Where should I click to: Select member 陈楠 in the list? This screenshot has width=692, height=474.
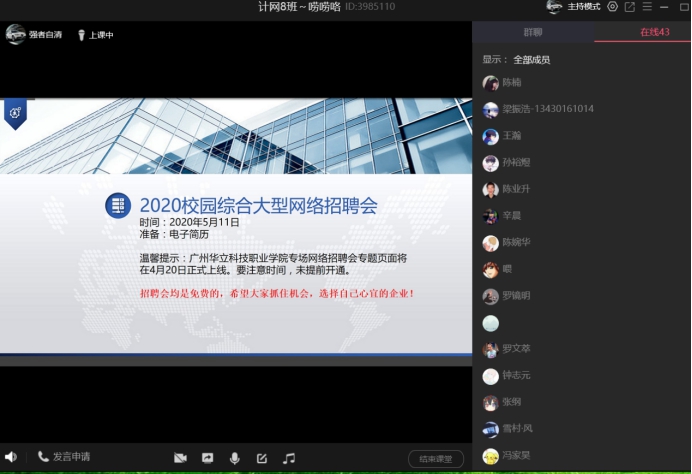click(x=511, y=83)
